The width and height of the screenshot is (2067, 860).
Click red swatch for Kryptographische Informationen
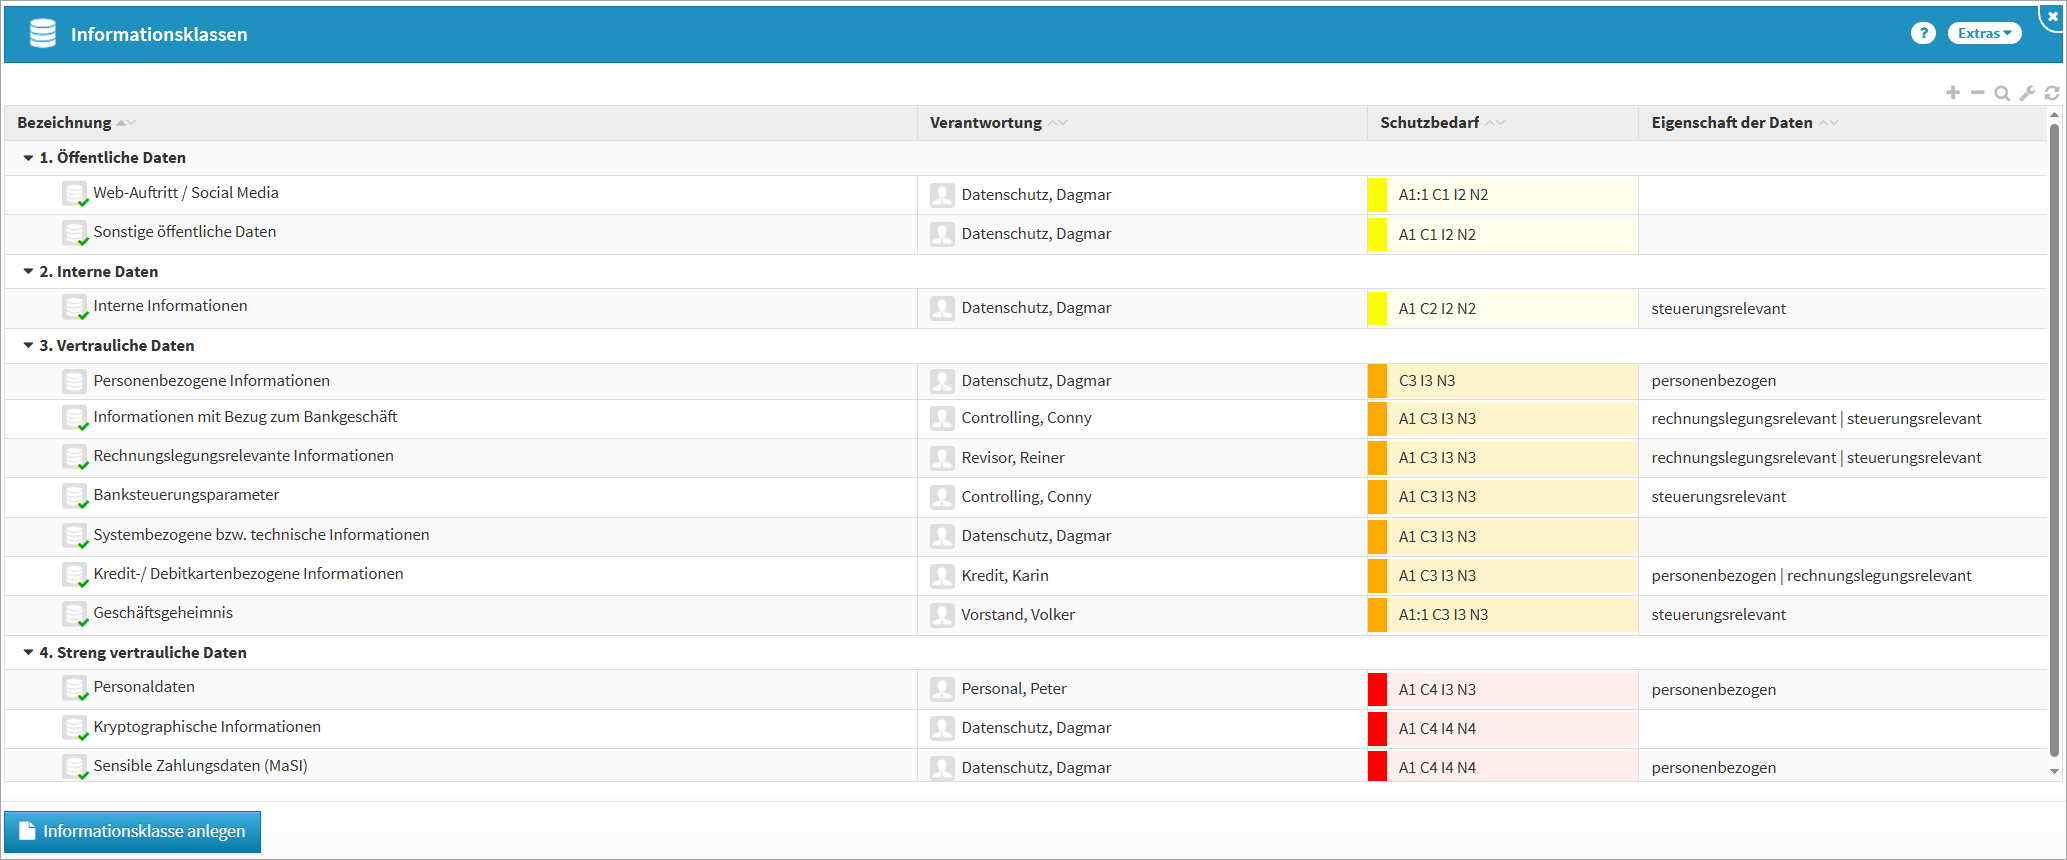coord(1377,728)
